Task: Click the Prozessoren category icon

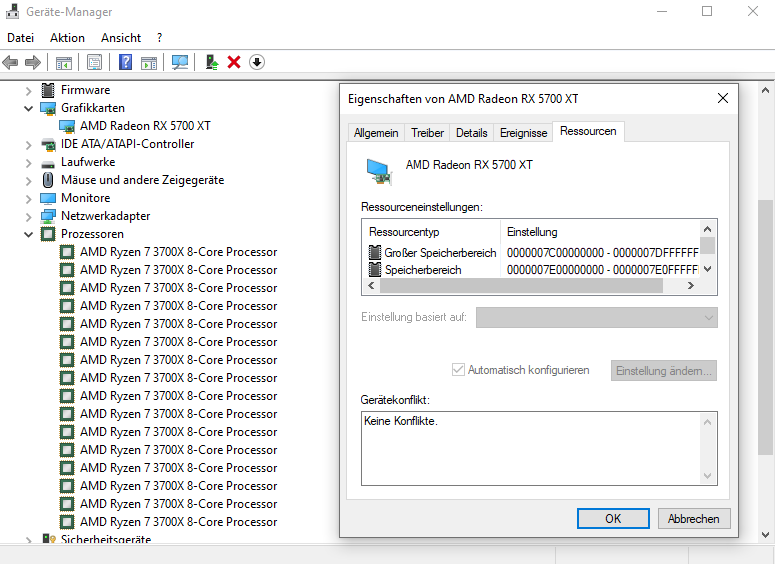Action: coord(48,234)
